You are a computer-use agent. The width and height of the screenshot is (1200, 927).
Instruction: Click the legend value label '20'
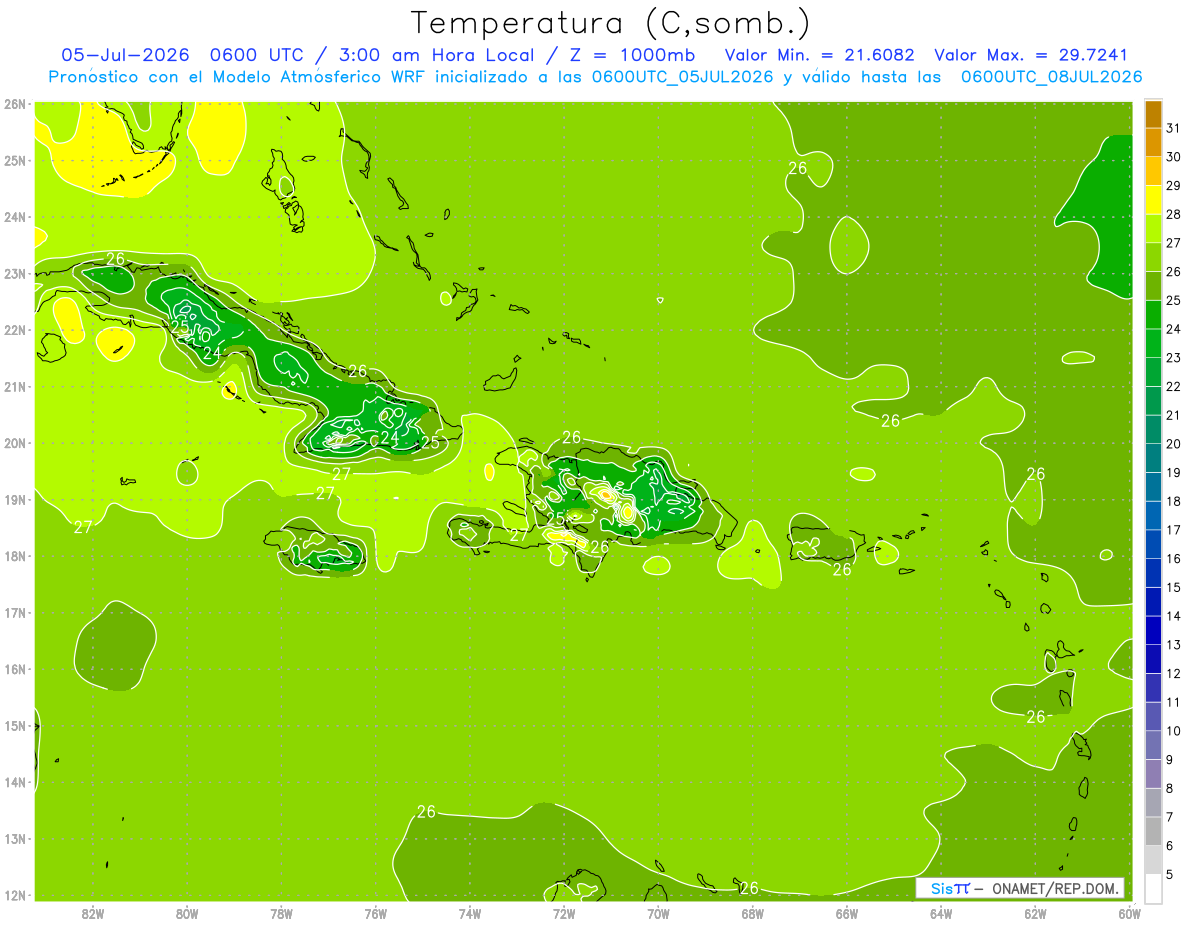coord(1173,444)
